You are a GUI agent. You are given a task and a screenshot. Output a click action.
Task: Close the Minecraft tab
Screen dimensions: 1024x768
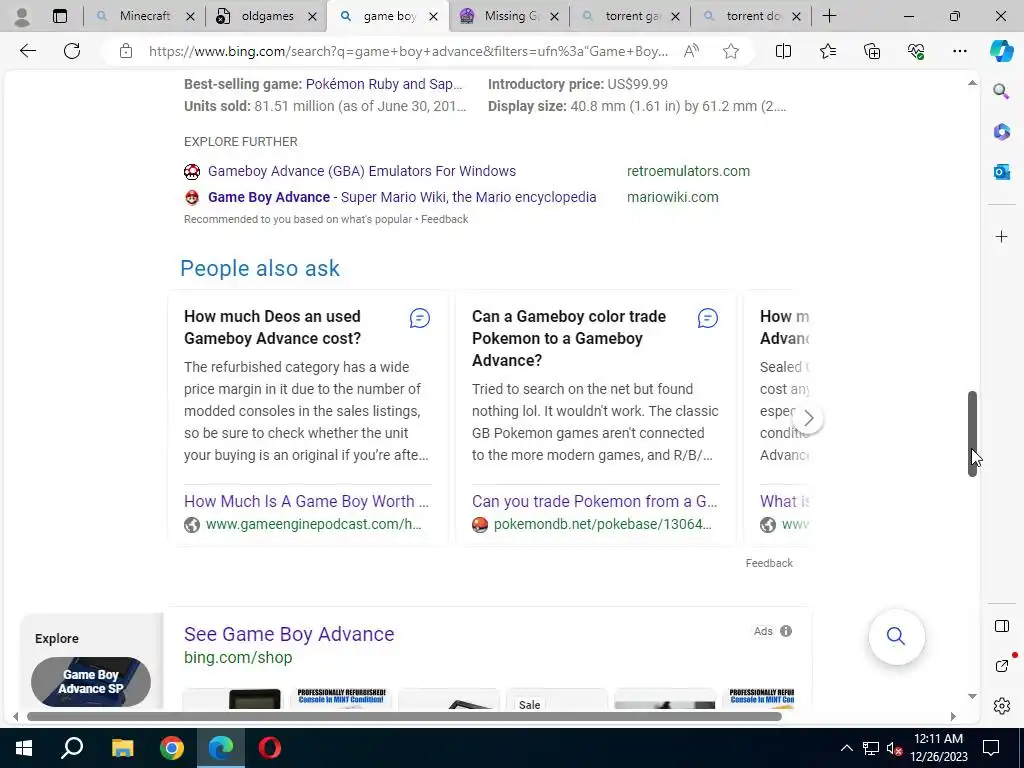190,17
